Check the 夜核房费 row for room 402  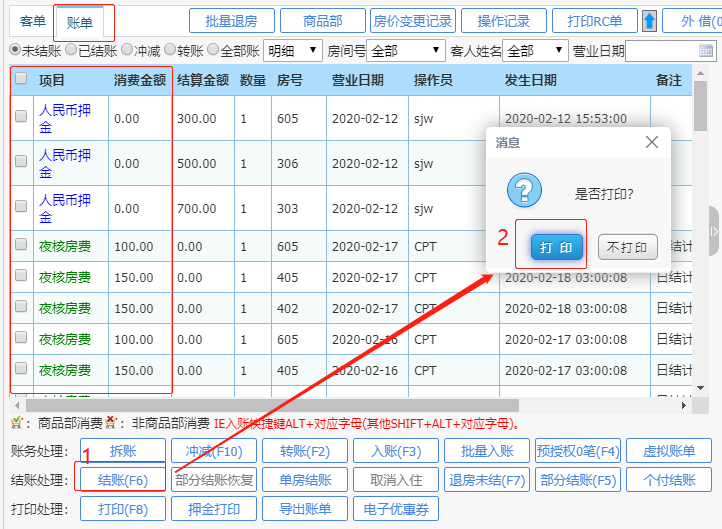21,307
